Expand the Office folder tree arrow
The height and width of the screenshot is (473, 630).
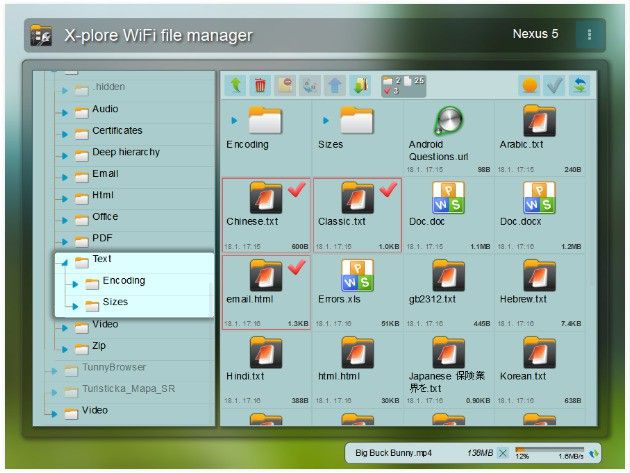pyautogui.click(x=65, y=220)
